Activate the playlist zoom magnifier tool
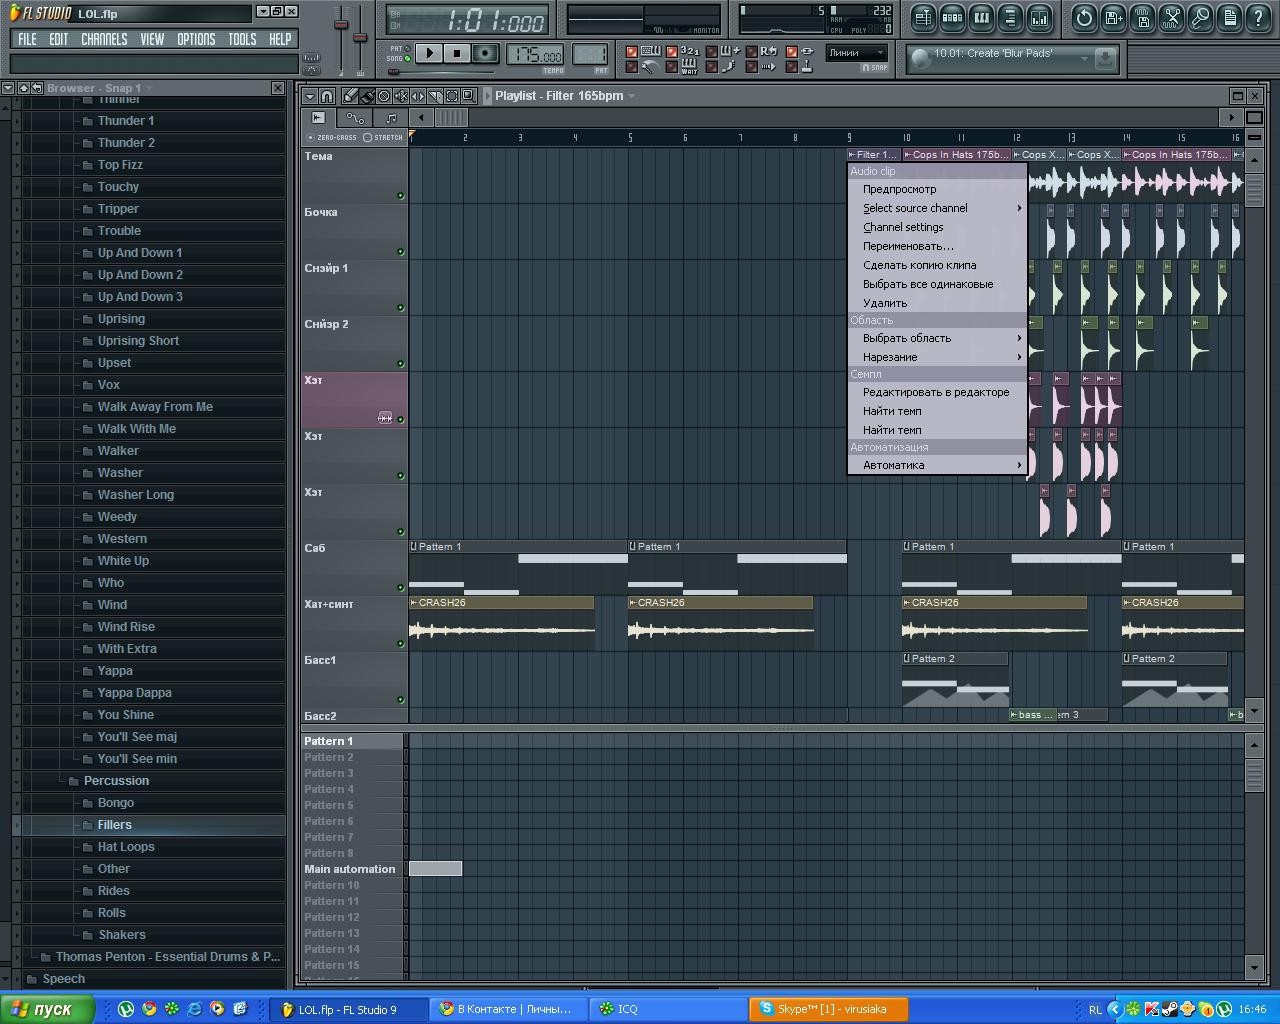1280x1024 pixels. [x=468, y=96]
